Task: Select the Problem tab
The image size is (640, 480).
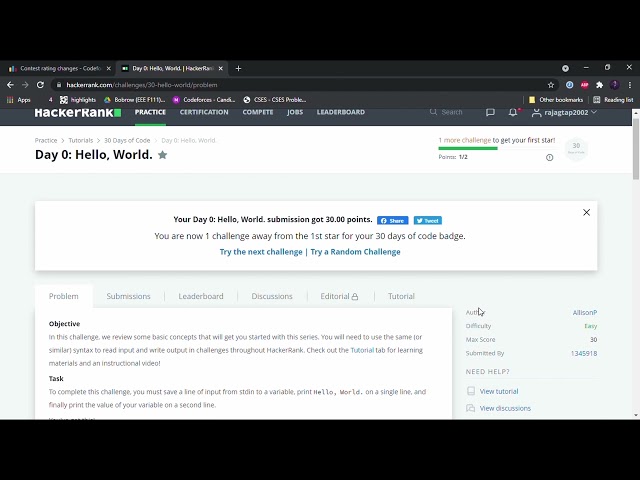Action: [x=64, y=296]
